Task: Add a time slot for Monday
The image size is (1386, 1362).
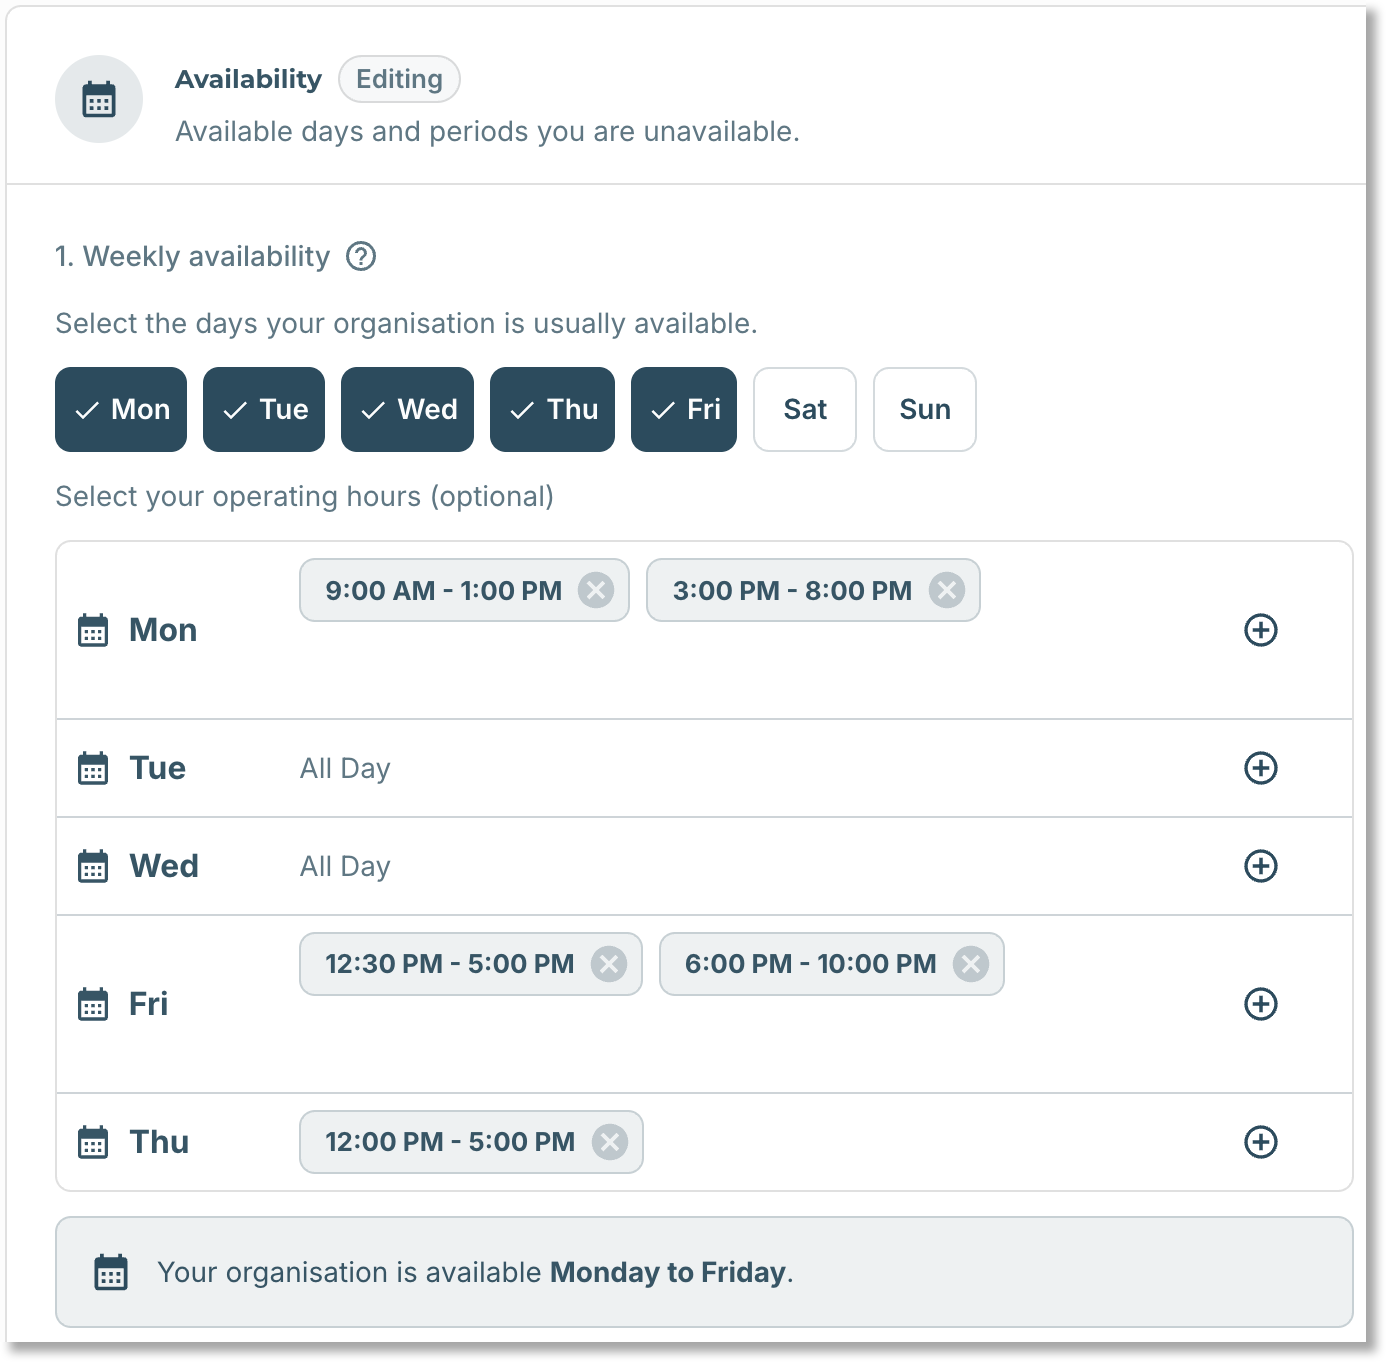Action: tap(1260, 630)
